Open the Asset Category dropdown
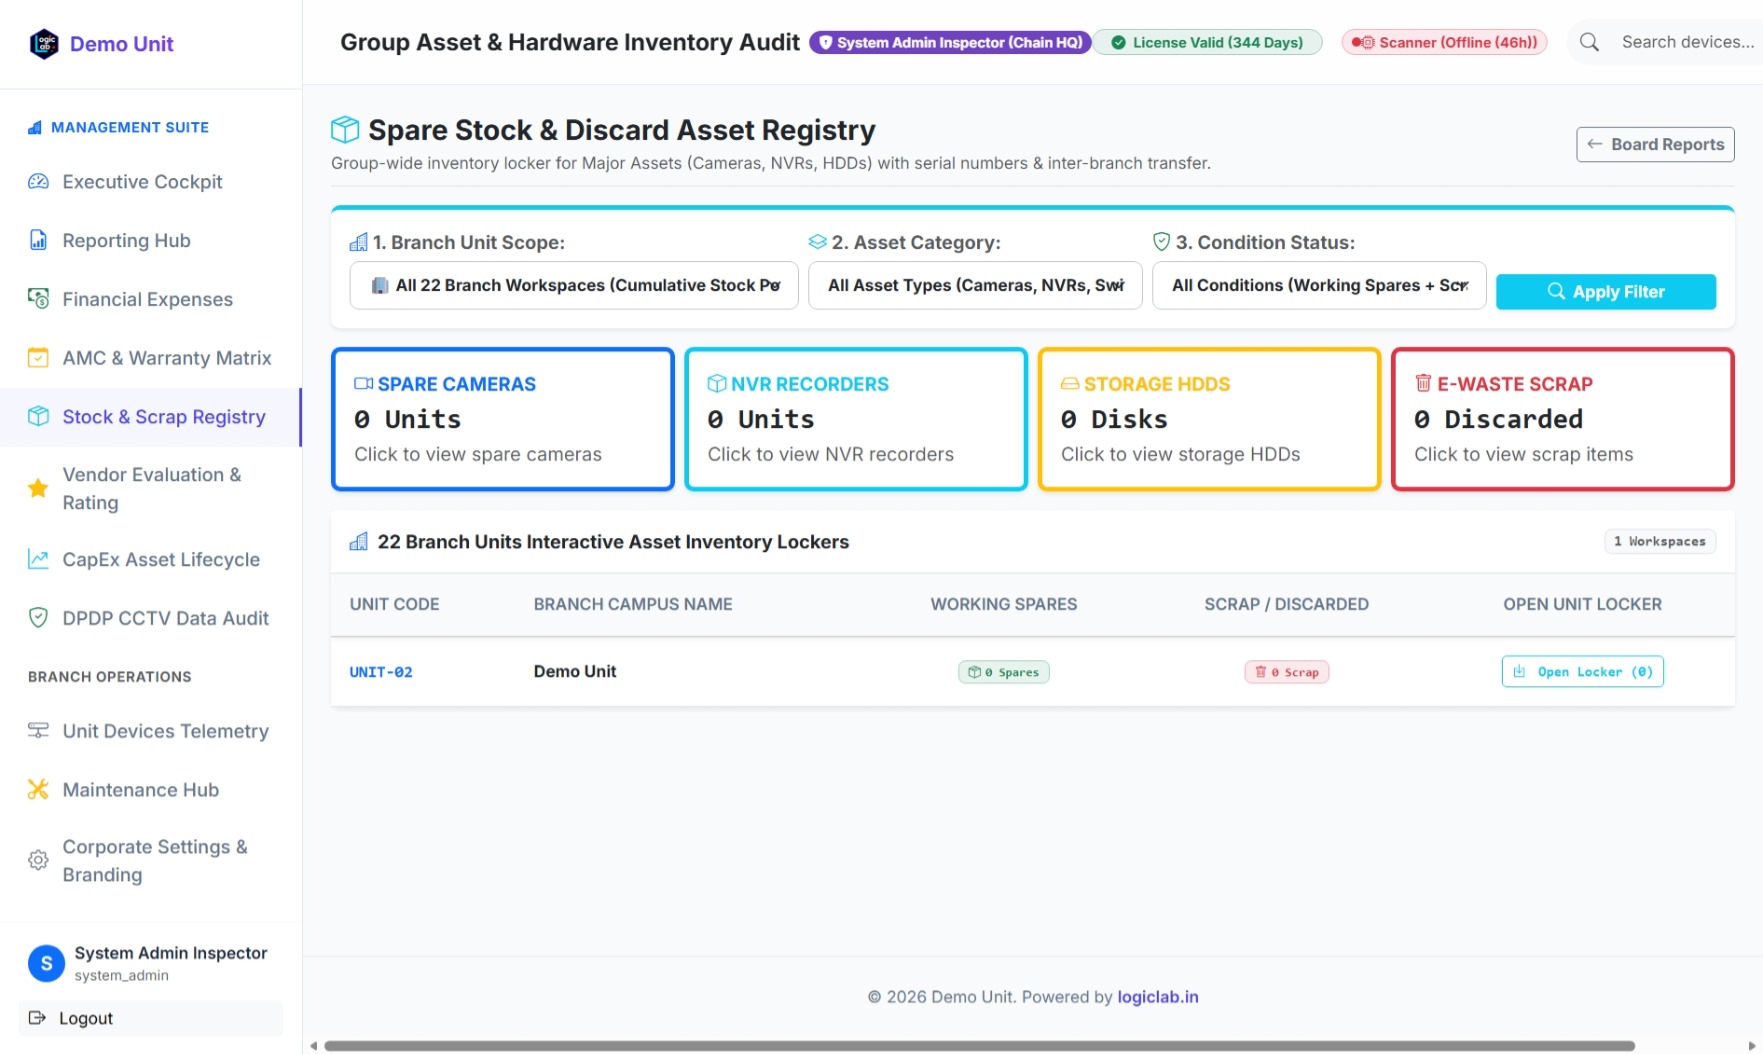The image size is (1763, 1054). click(975, 286)
